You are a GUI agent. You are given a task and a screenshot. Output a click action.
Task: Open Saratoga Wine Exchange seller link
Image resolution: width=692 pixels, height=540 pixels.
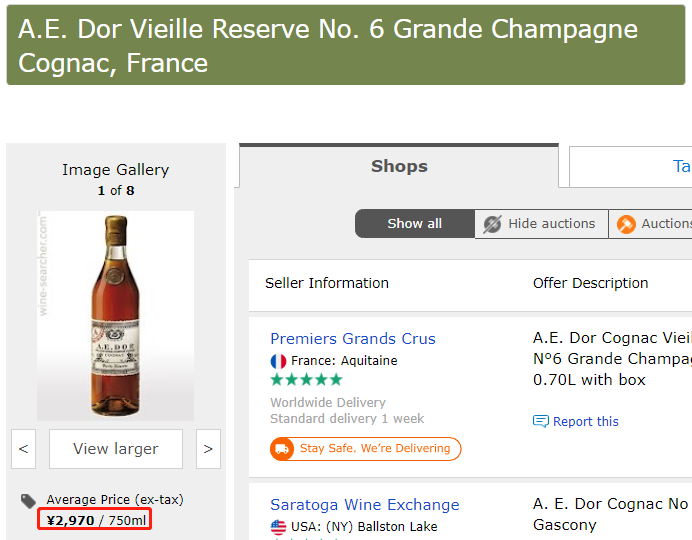pos(365,505)
